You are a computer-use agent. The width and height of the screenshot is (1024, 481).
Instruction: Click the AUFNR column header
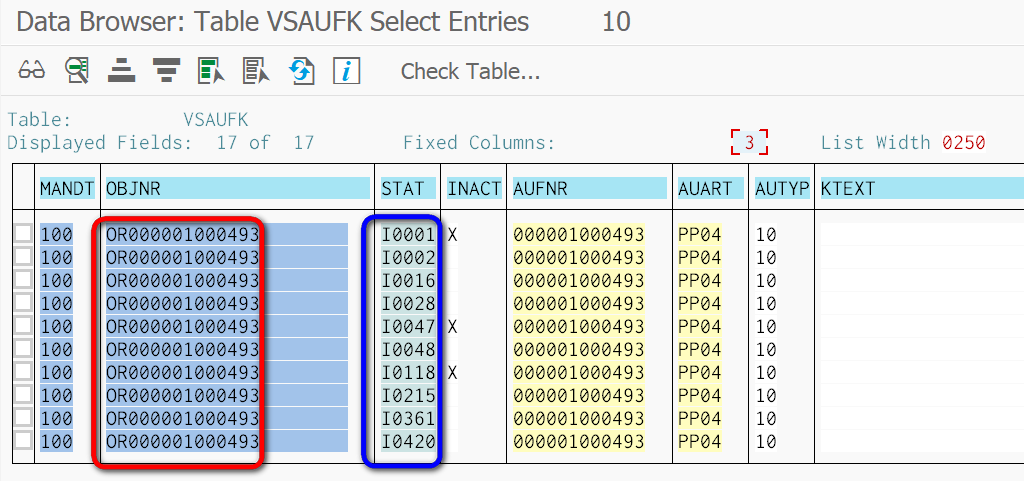589,189
